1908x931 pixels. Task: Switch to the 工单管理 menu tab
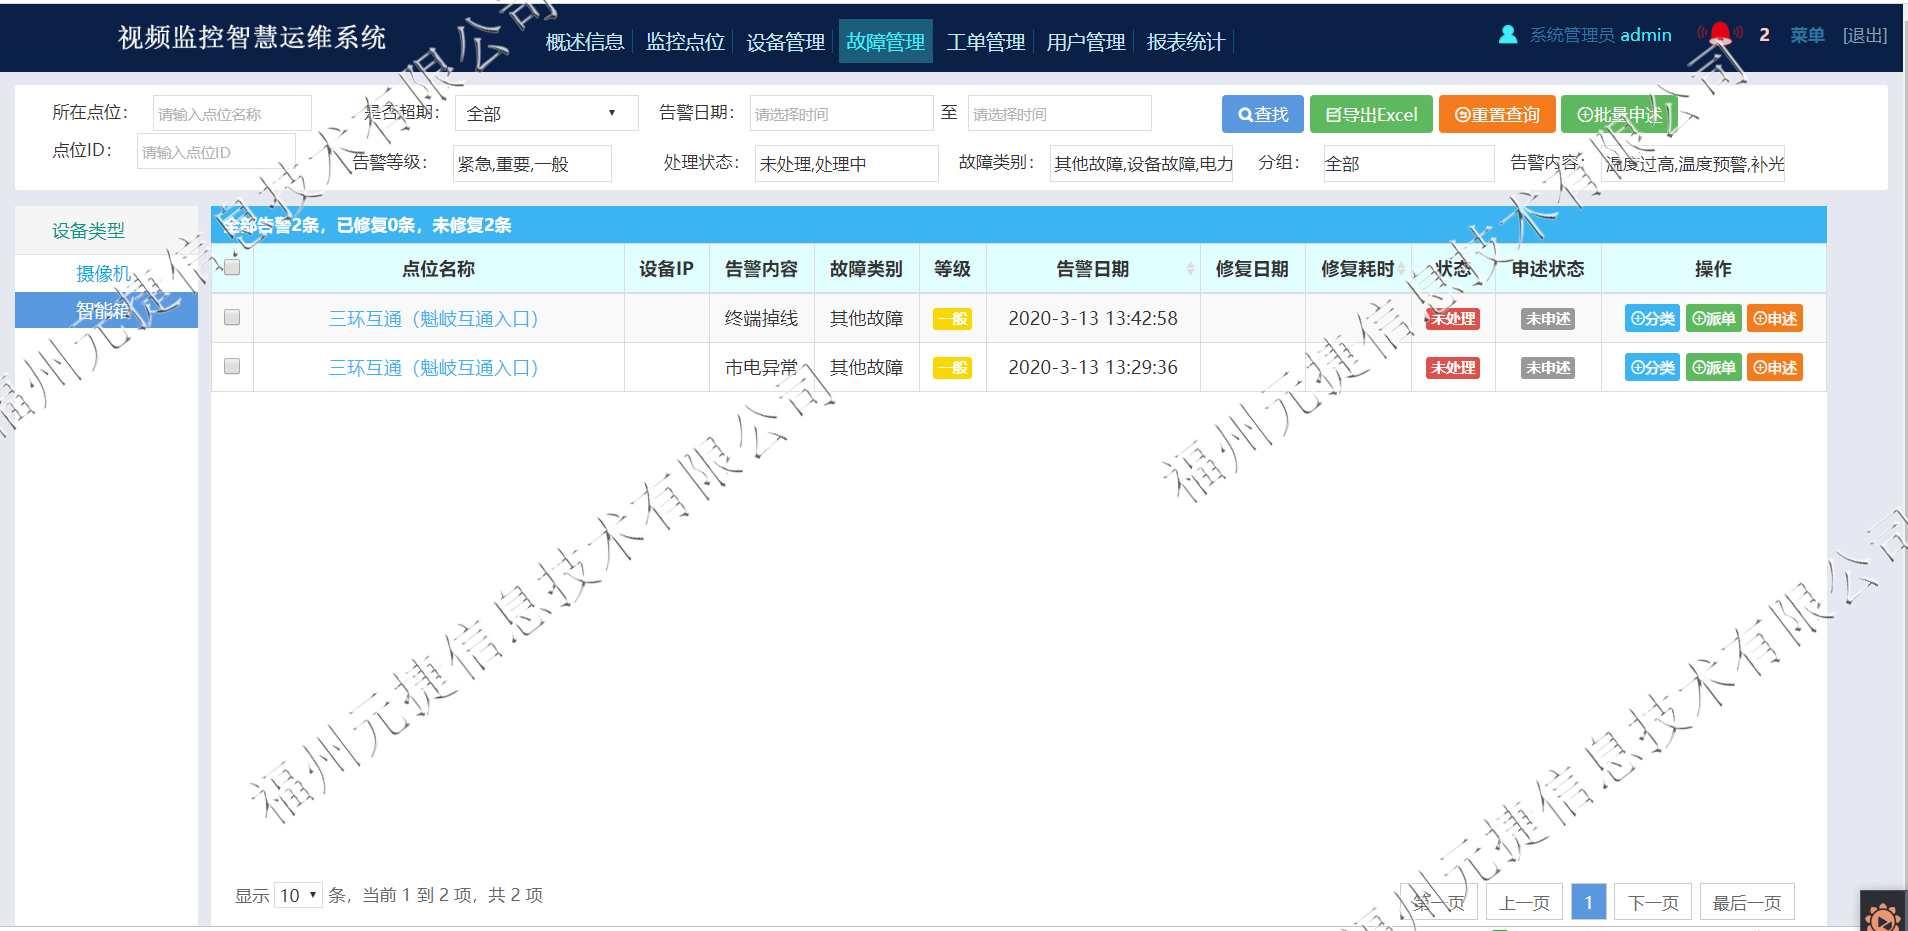tap(985, 42)
